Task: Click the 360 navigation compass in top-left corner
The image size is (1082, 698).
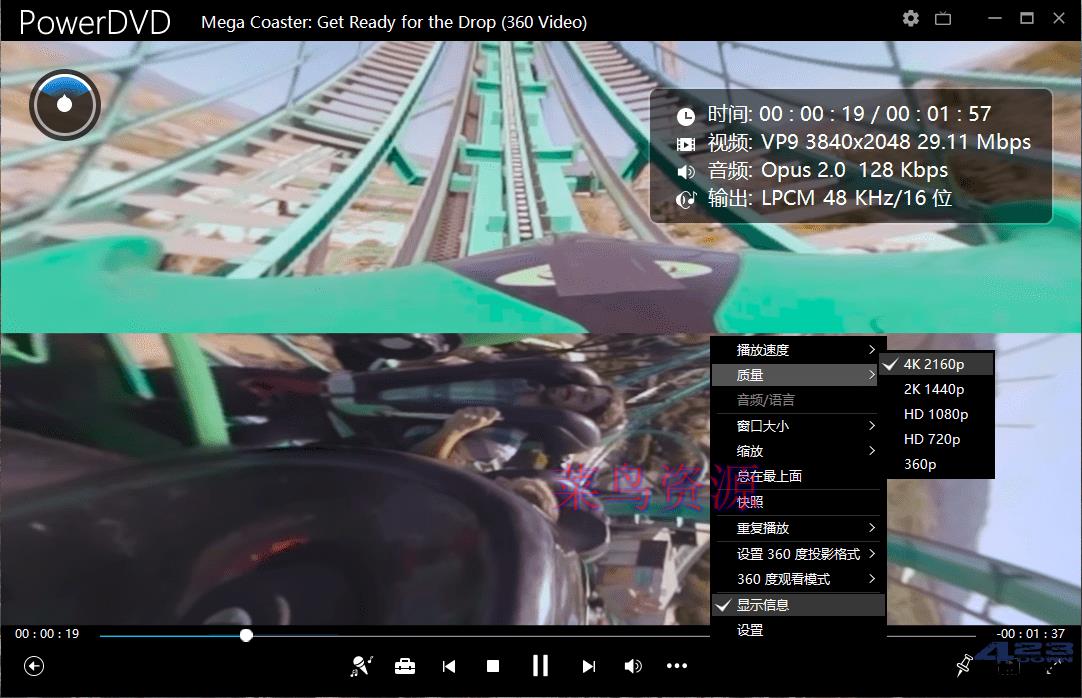Action: pos(64,104)
